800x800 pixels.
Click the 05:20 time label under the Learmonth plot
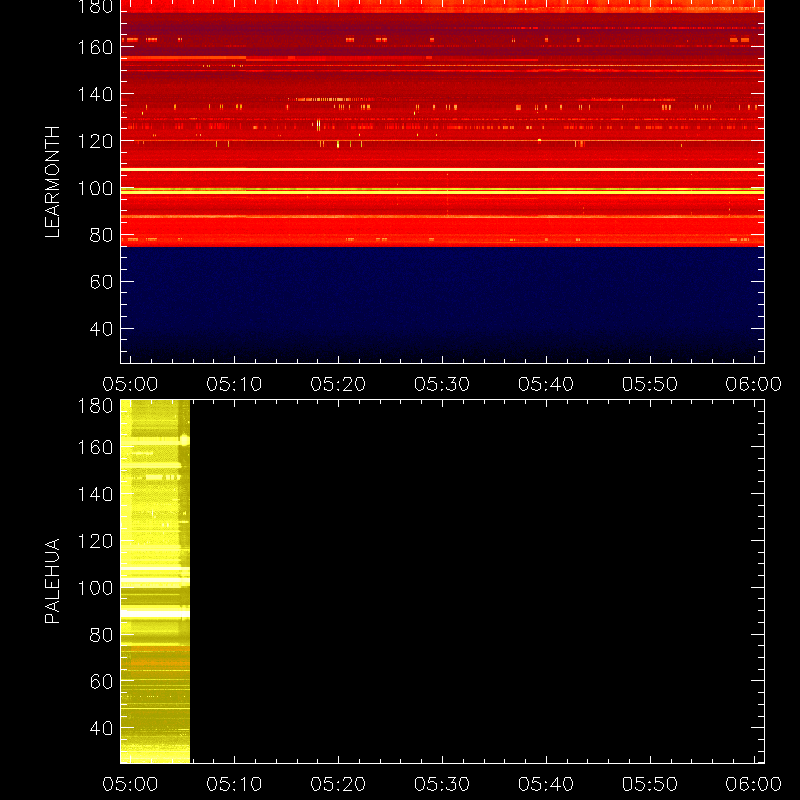(338, 384)
